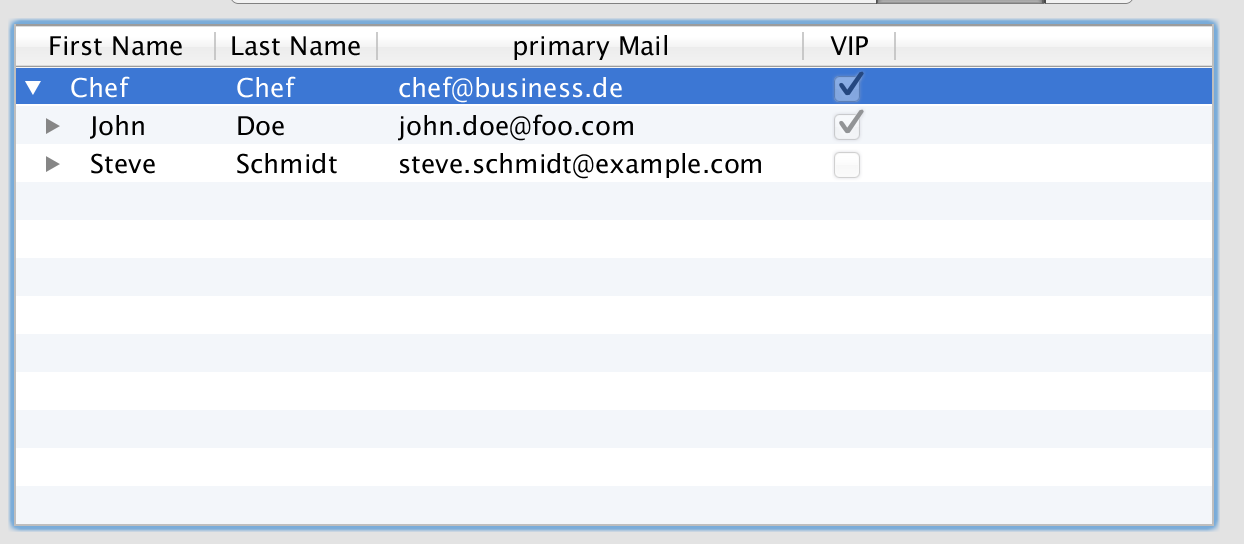
Task: Click the VIP column header
Action: [x=849, y=46]
